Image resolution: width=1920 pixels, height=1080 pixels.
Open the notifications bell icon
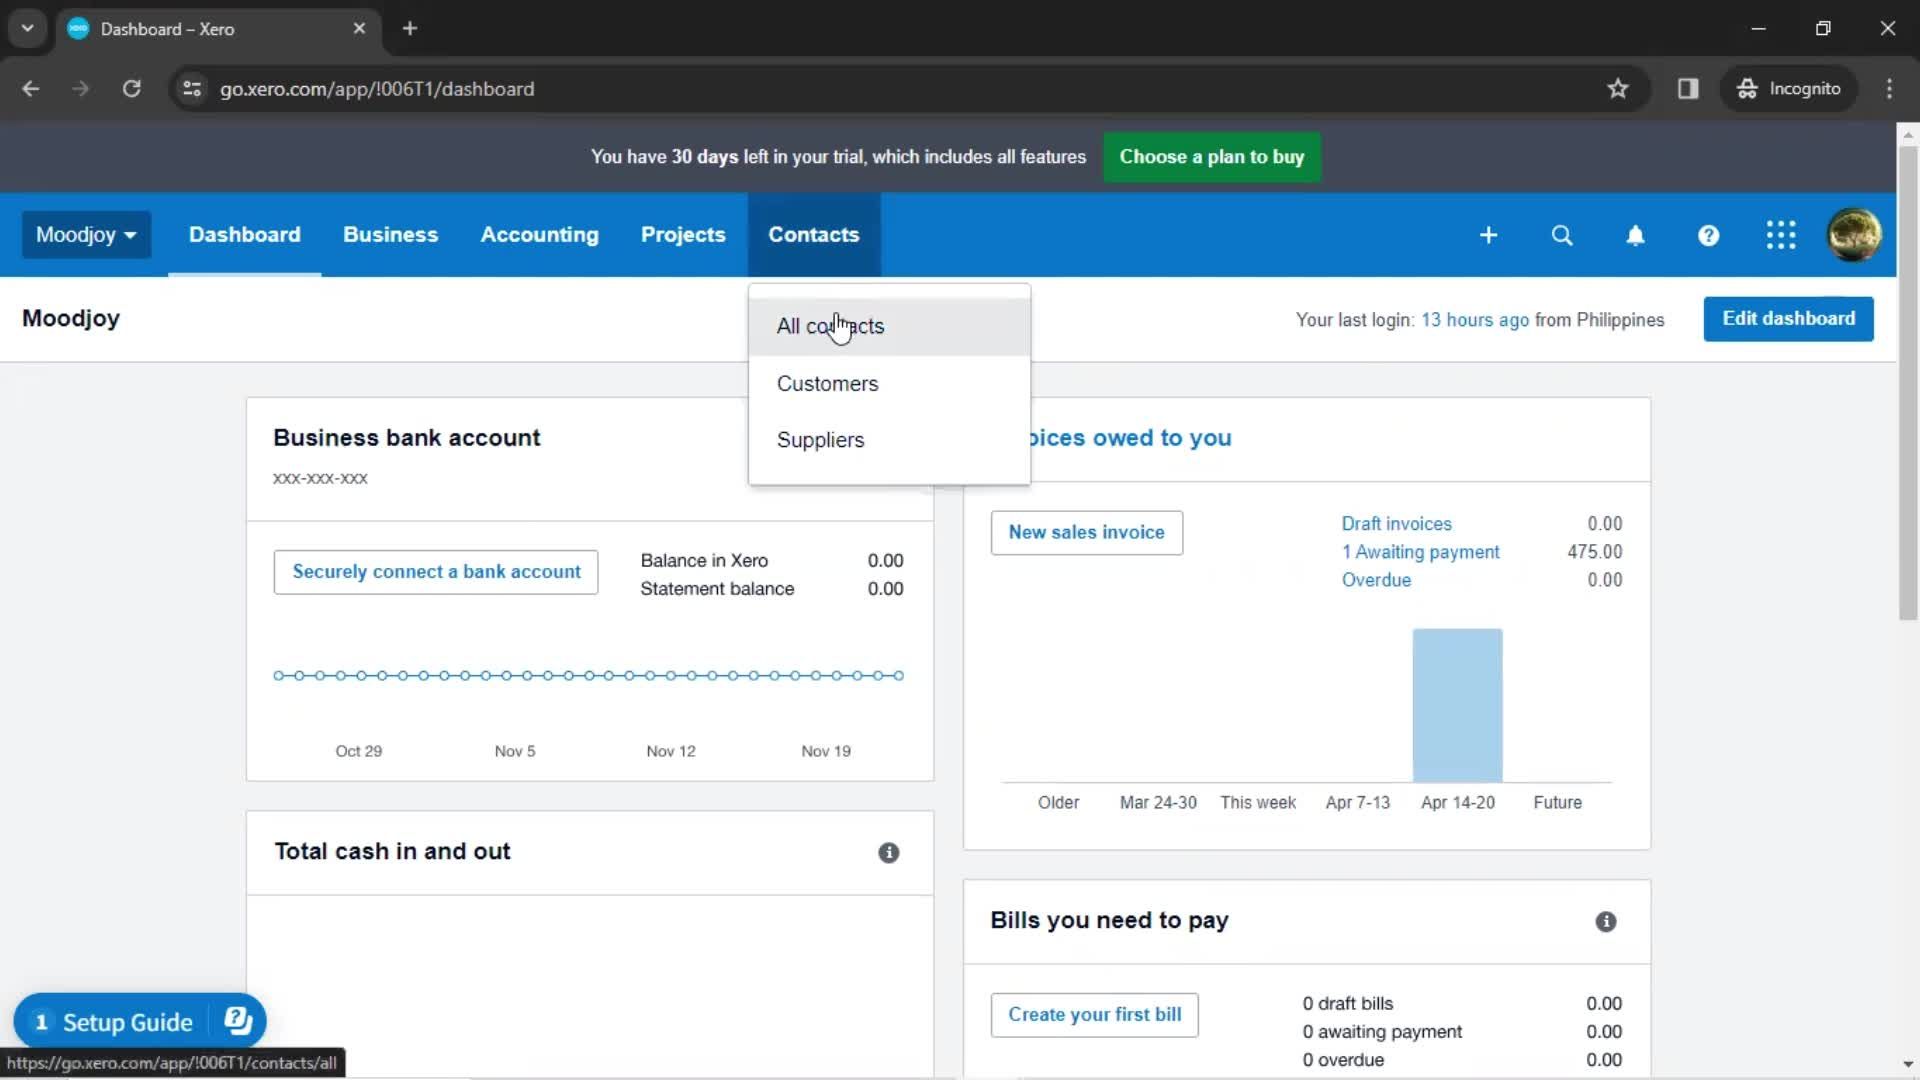[x=1635, y=235]
